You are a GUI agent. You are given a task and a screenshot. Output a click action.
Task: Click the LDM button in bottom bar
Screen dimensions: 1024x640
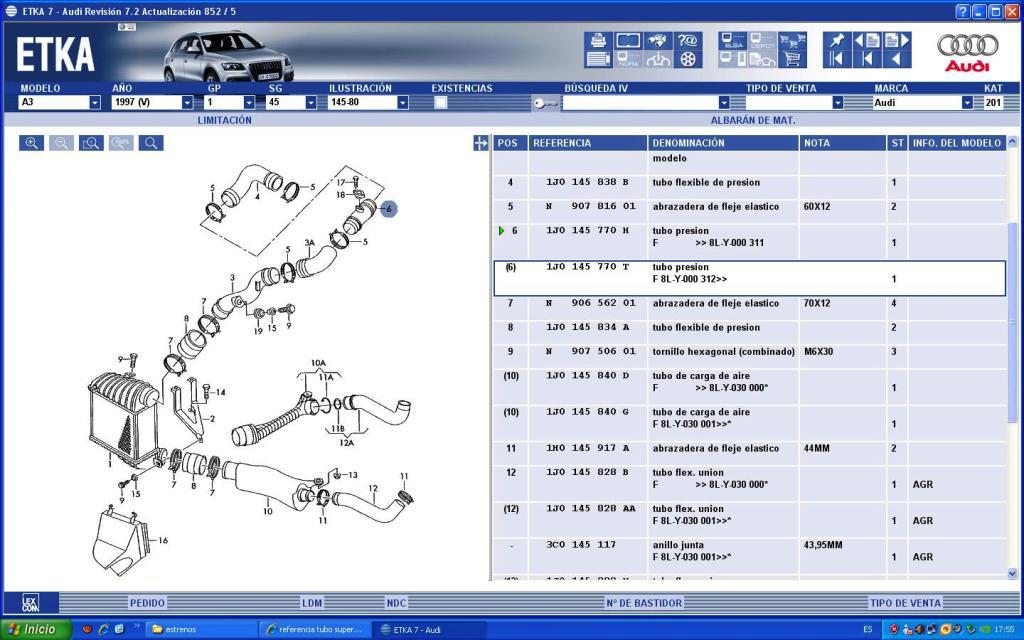tap(312, 603)
